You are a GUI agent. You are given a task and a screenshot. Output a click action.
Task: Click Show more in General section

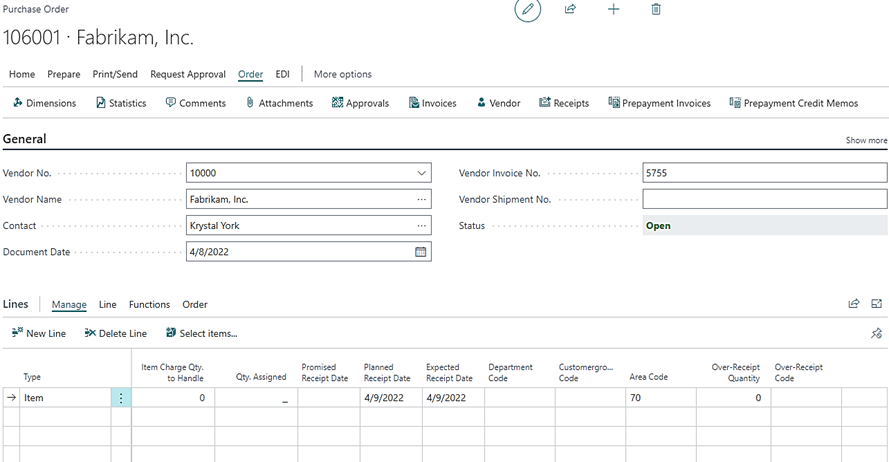(866, 141)
